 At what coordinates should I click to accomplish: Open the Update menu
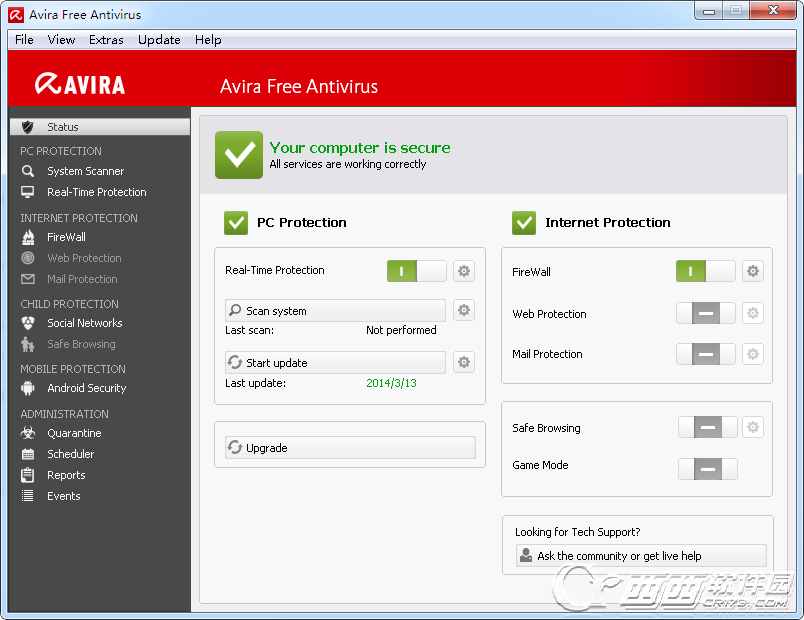[x=159, y=39]
